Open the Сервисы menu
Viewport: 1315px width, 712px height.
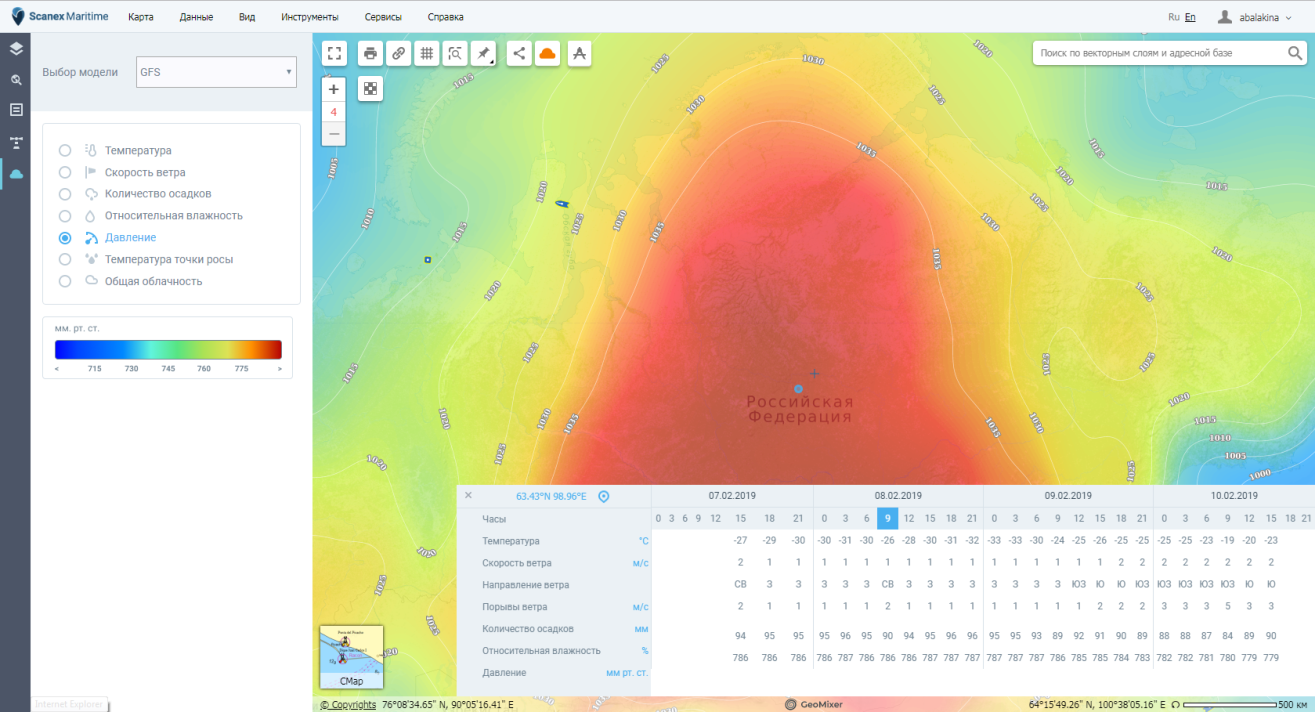tap(383, 17)
